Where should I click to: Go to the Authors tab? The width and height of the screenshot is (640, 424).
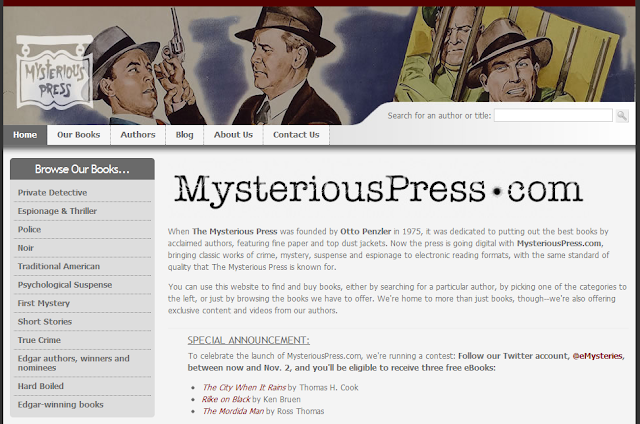coord(138,135)
